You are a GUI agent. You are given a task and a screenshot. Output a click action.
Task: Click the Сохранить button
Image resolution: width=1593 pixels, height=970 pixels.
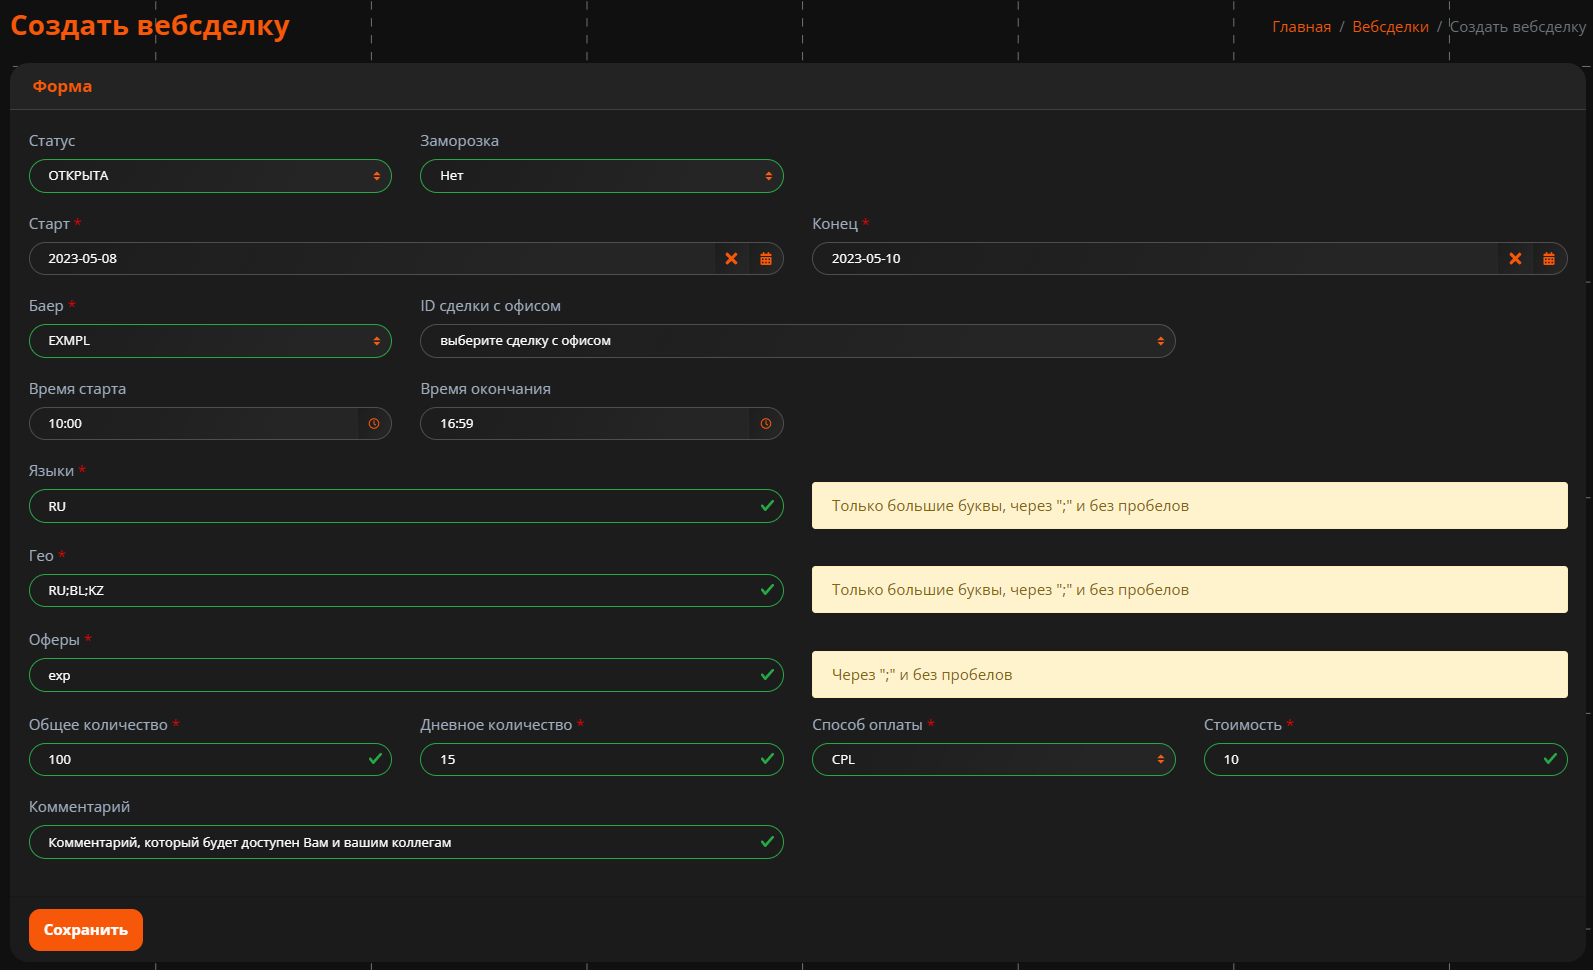click(86, 930)
